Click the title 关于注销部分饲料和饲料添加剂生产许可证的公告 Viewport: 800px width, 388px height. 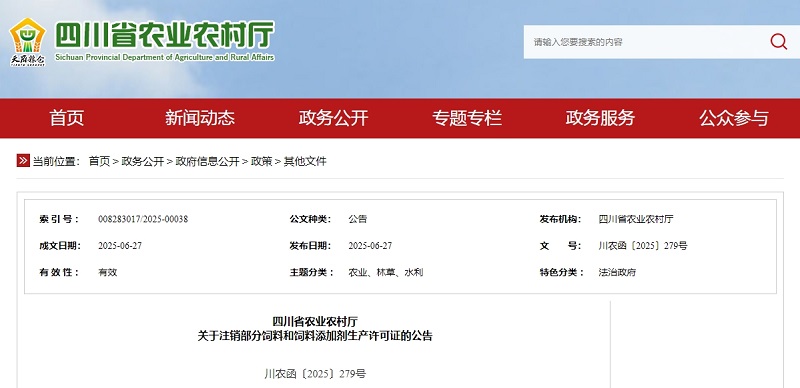click(315, 336)
